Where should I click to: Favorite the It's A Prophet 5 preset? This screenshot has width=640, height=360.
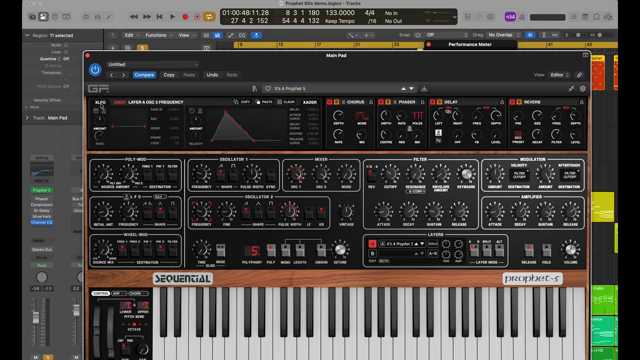point(268,89)
